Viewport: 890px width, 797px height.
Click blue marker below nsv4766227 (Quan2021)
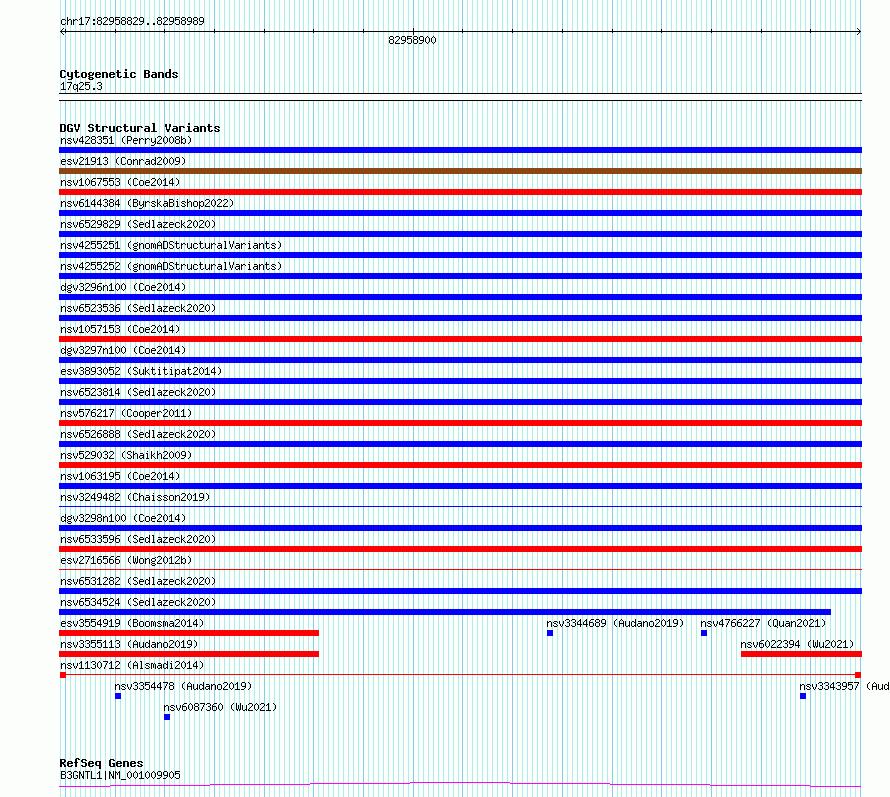[x=704, y=633]
